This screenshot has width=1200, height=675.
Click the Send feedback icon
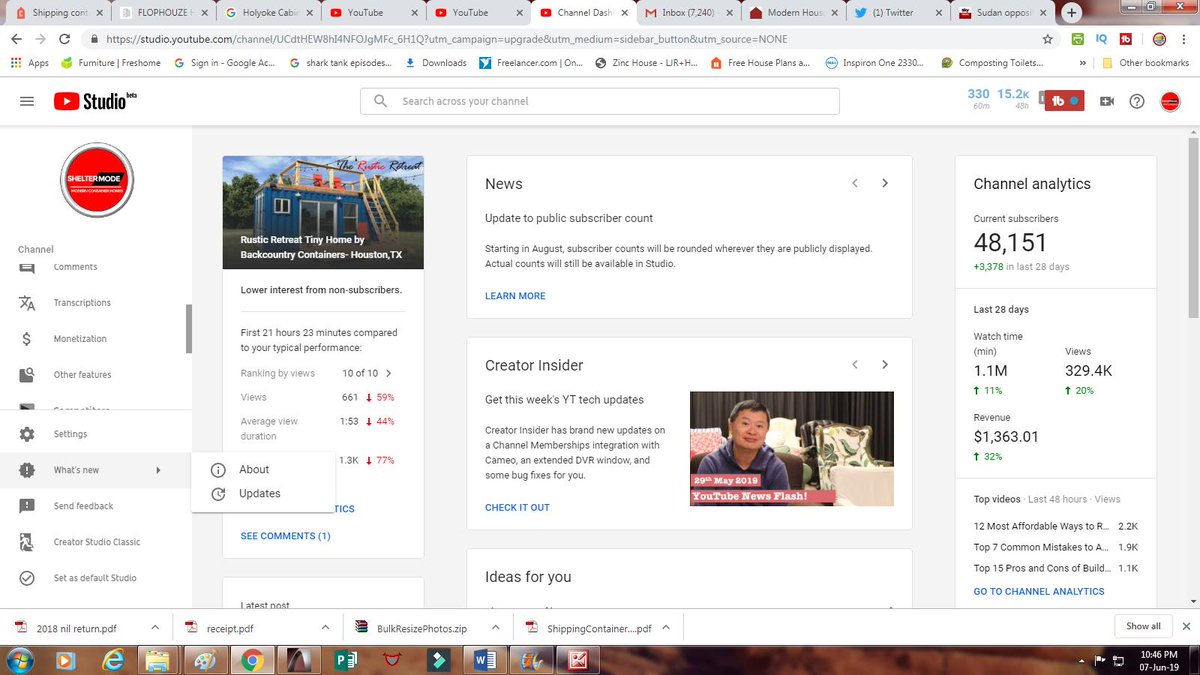coord(27,506)
